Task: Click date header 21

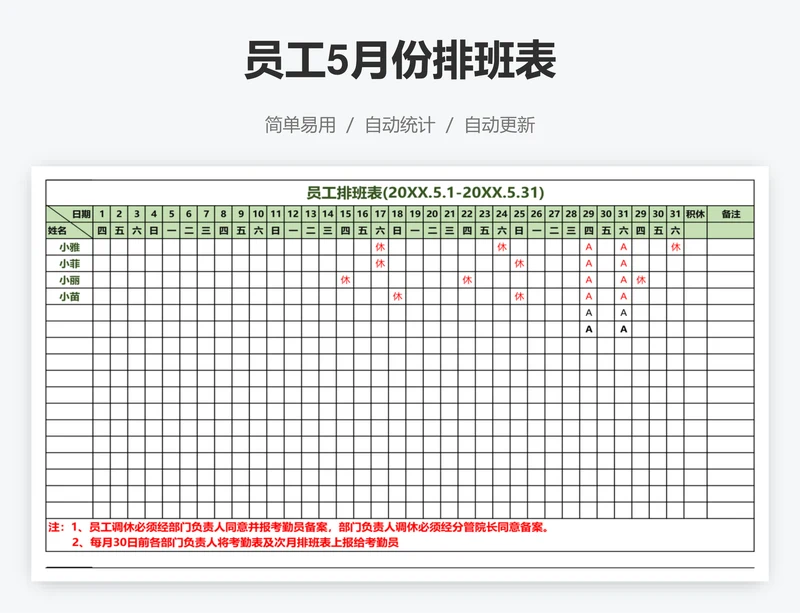Action: 449,214
